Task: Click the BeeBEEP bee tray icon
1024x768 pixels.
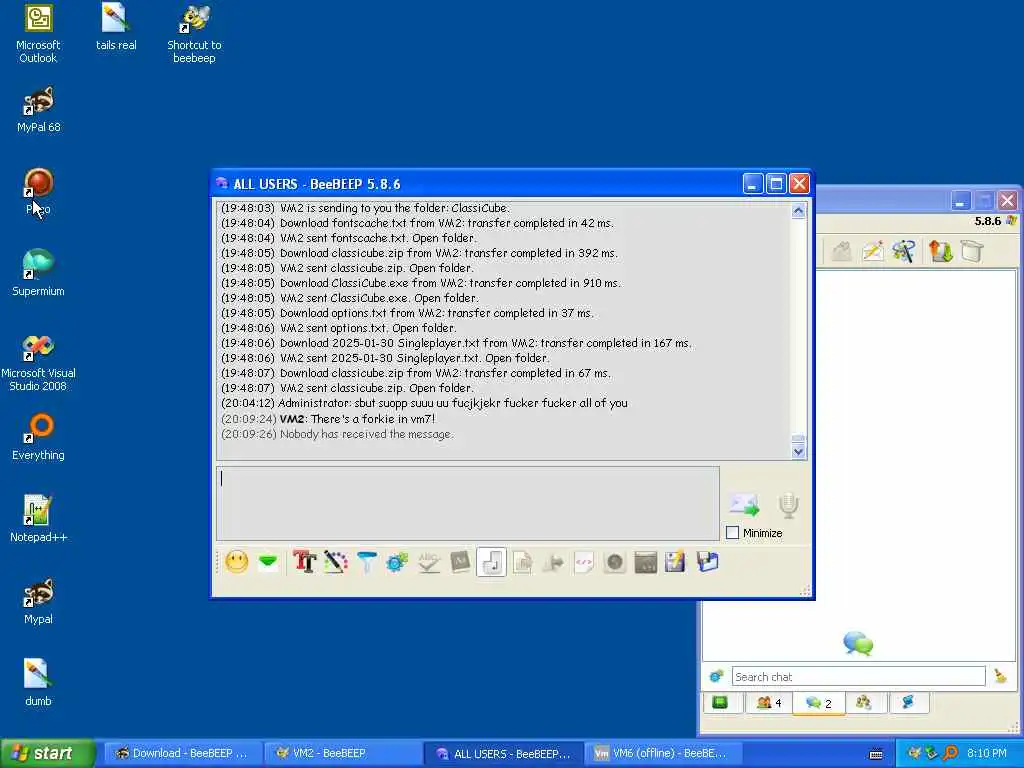Action: click(914, 753)
